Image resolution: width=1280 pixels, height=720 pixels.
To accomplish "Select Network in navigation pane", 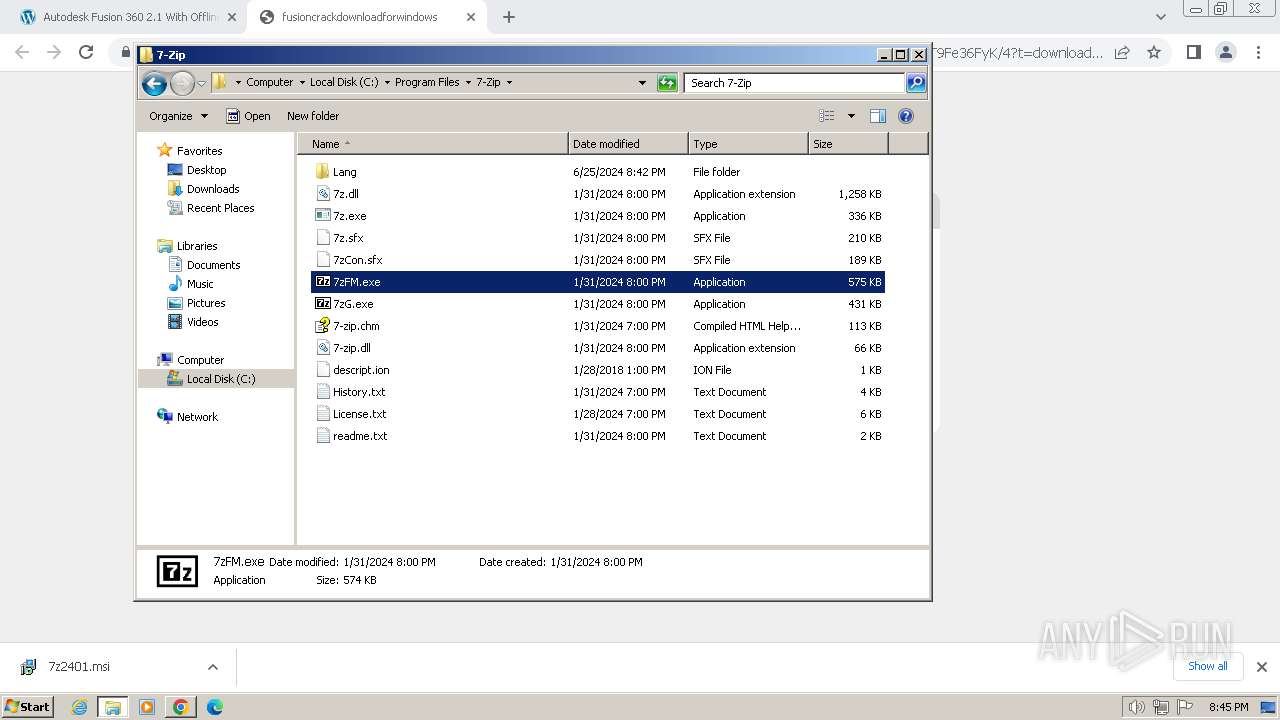I will tap(197, 417).
